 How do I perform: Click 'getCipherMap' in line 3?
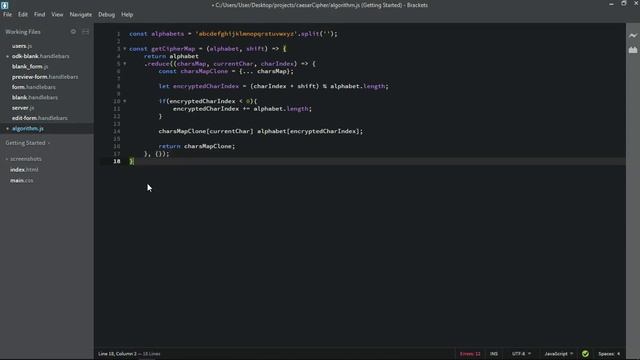(x=173, y=49)
